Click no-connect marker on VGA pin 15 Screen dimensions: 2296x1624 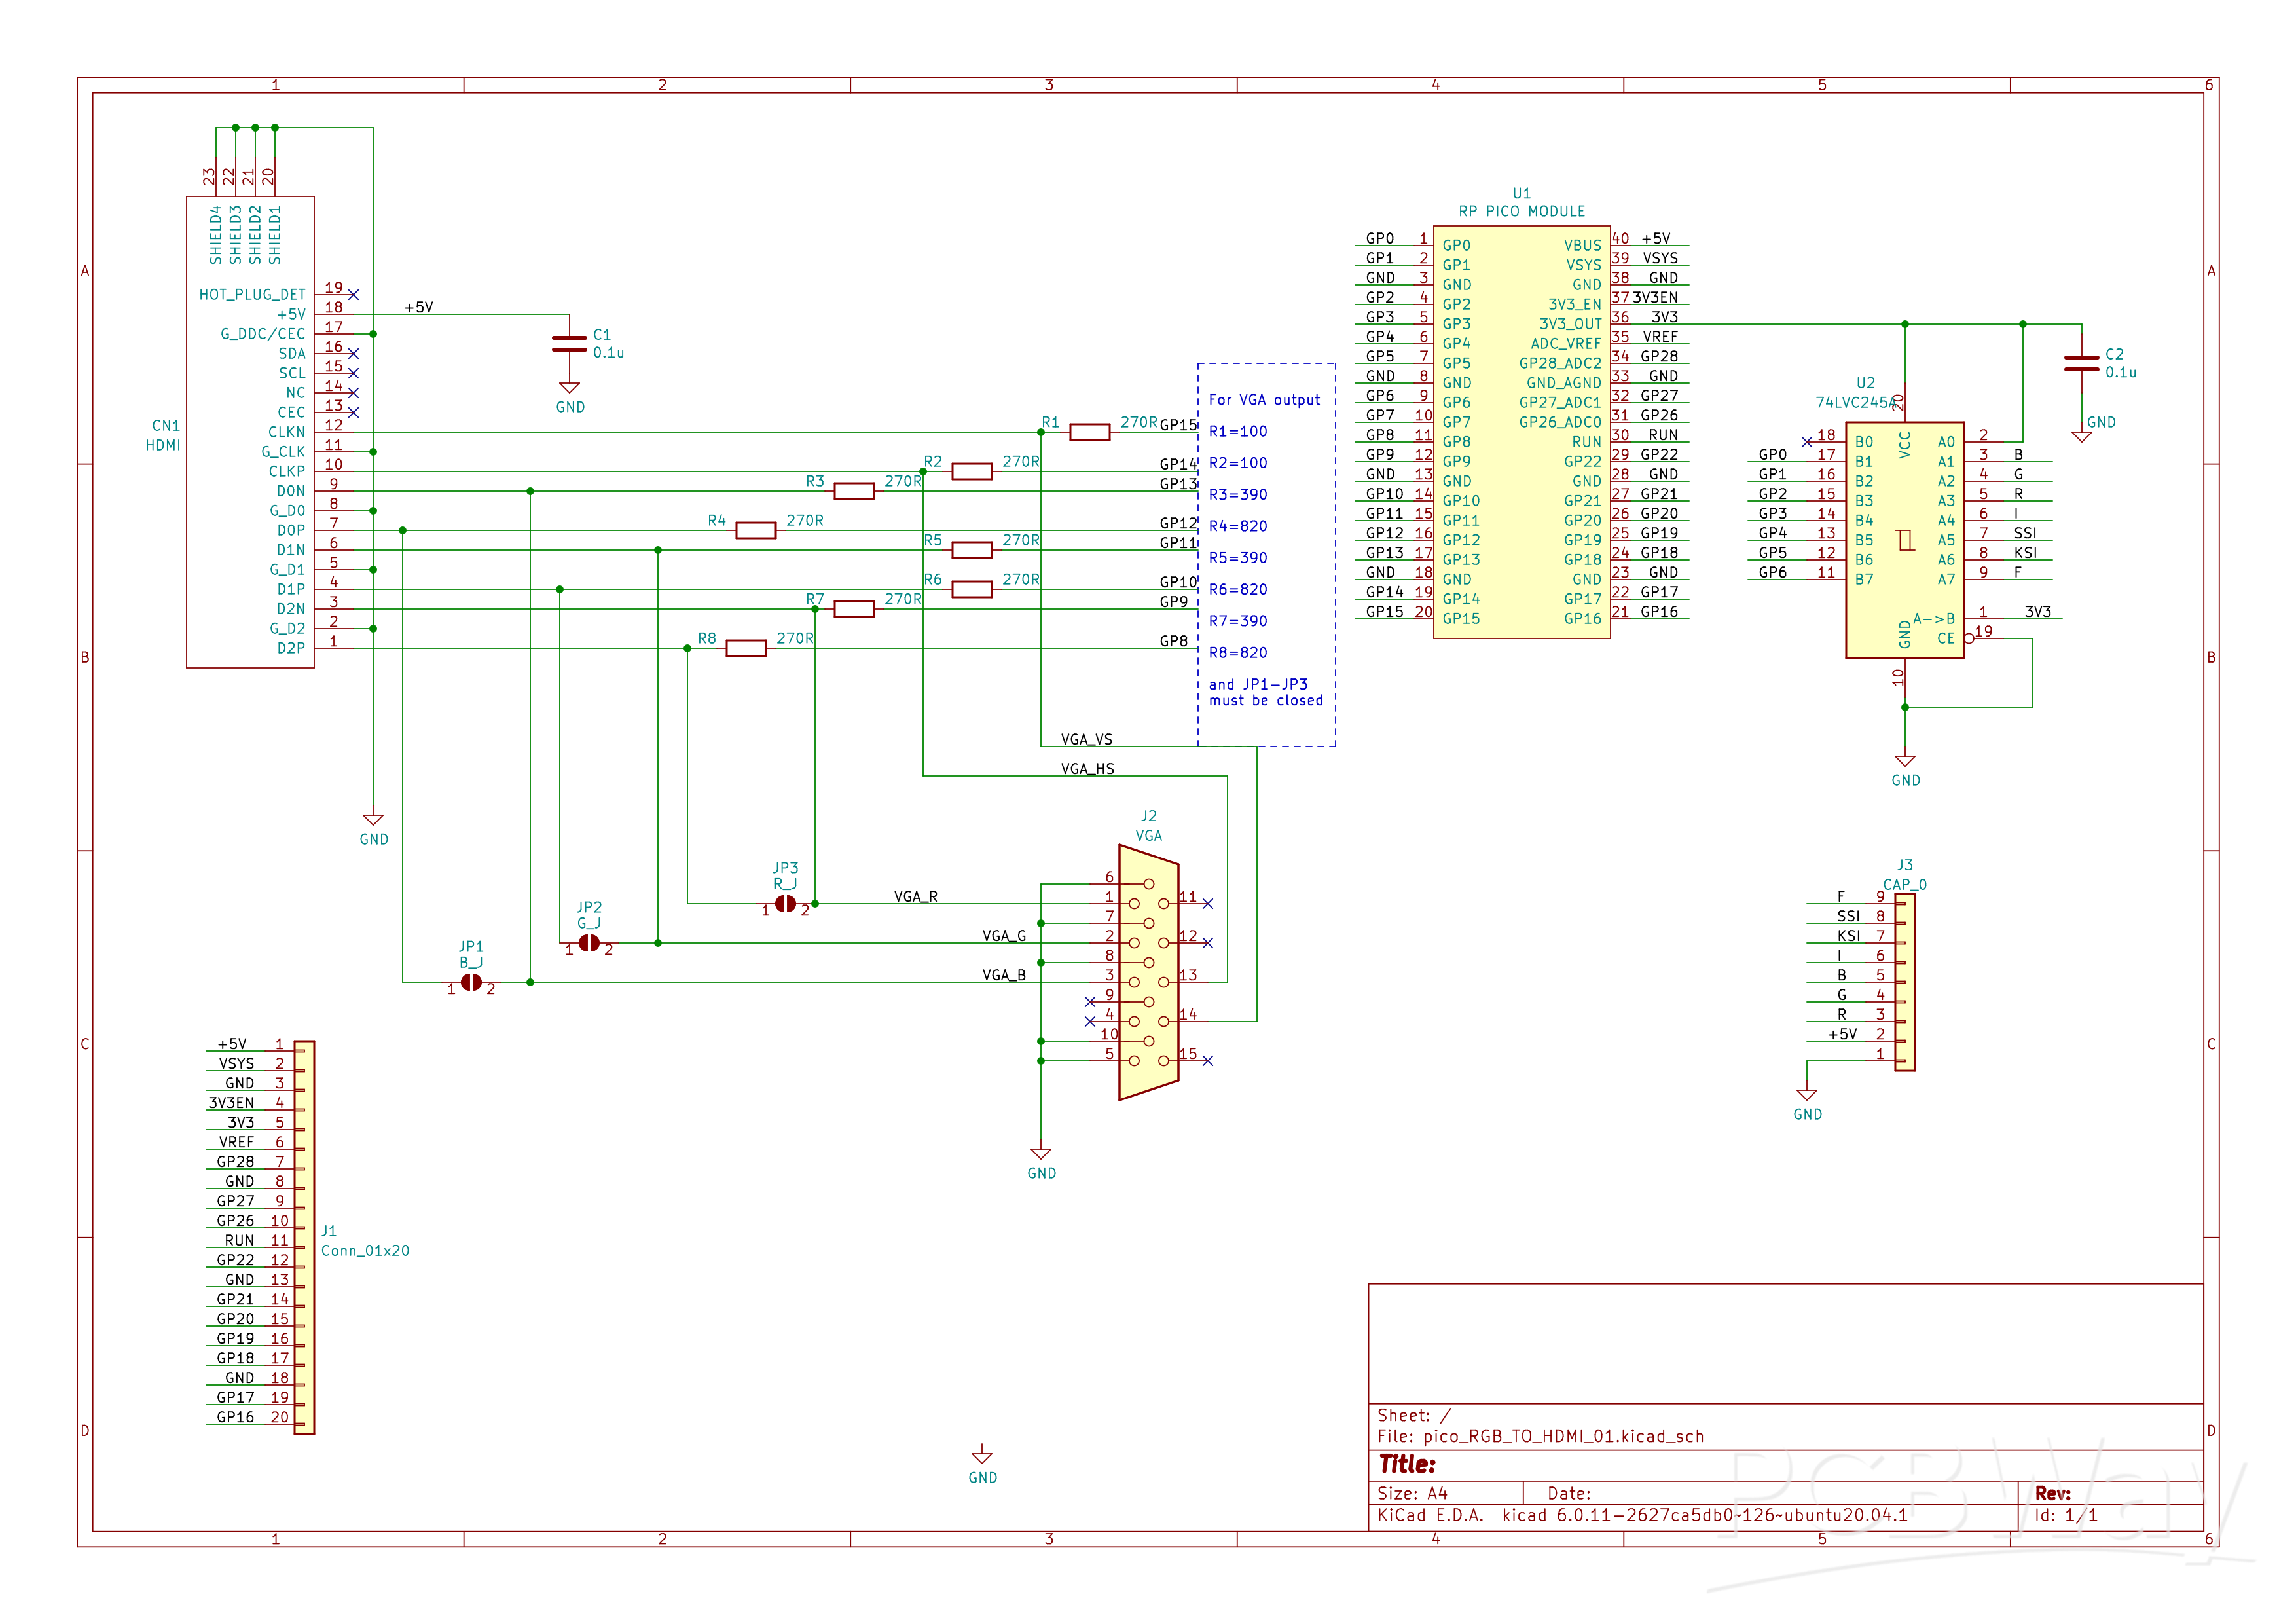(x=1207, y=1061)
